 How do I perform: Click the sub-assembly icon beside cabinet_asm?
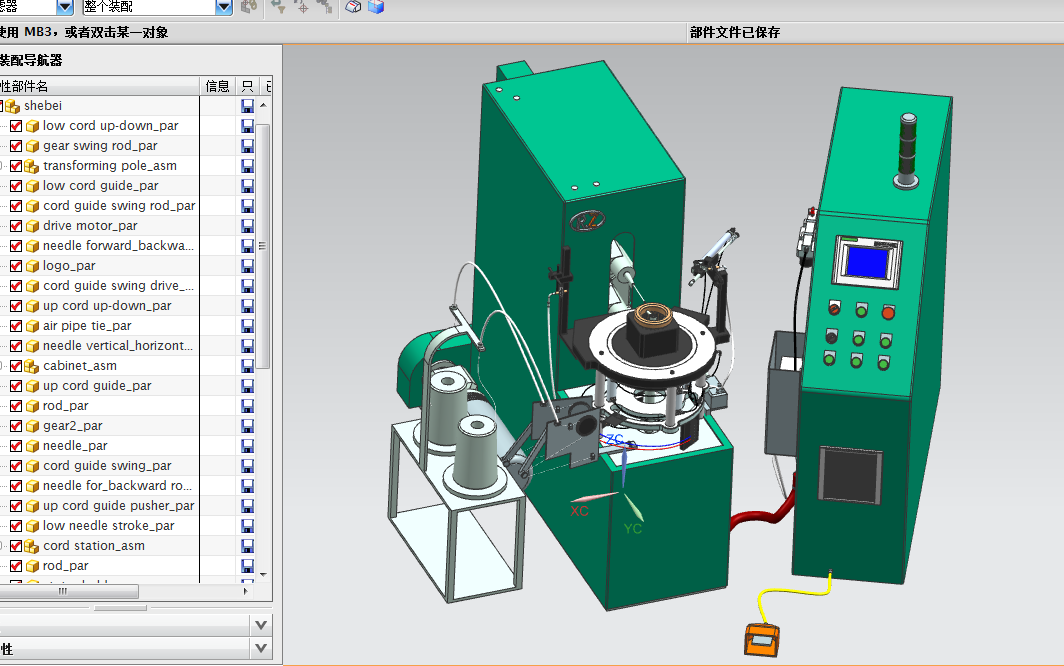pos(32,366)
